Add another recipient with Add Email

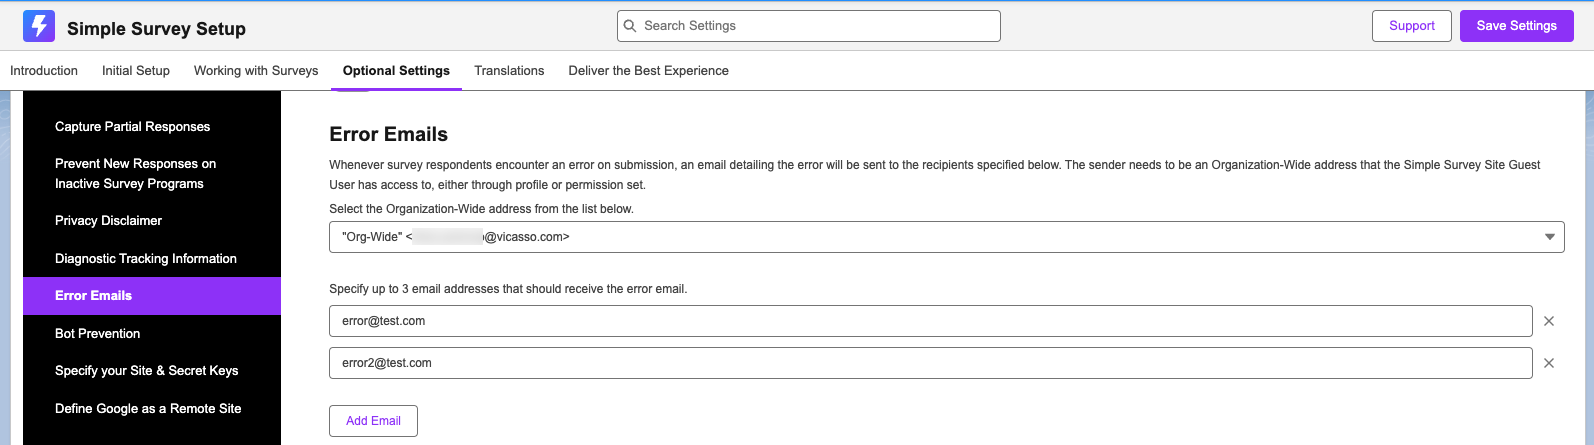coord(373,421)
